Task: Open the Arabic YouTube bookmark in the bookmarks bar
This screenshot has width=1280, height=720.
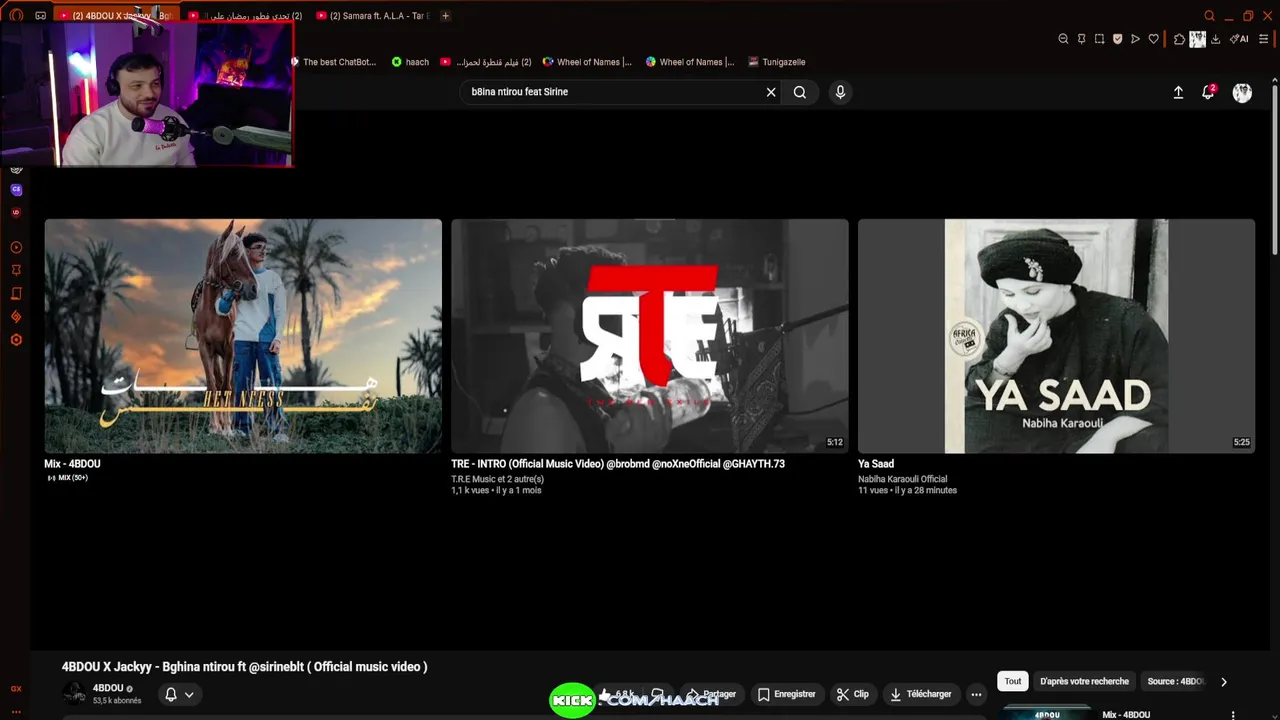Action: pos(486,62)
